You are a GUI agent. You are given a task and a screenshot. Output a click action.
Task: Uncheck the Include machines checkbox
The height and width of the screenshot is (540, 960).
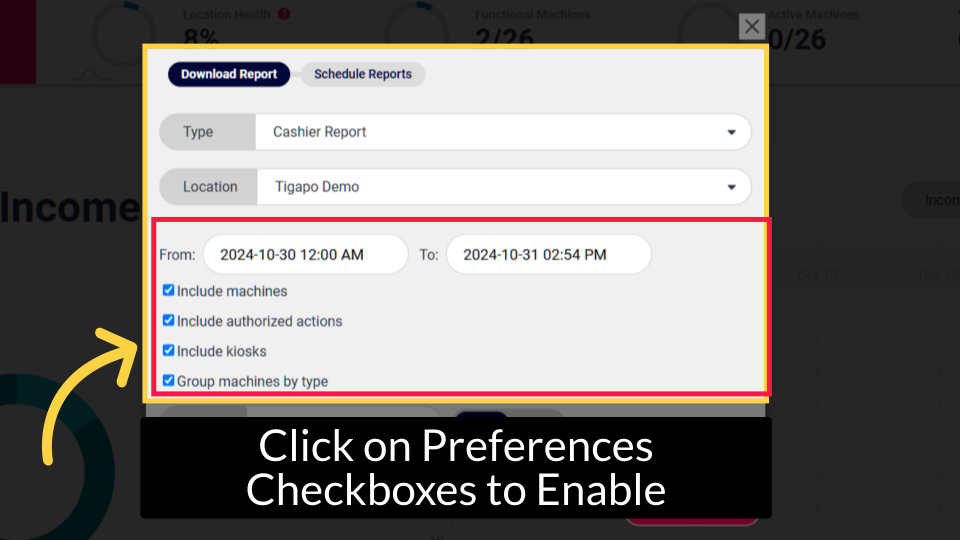tap(168, 290)
